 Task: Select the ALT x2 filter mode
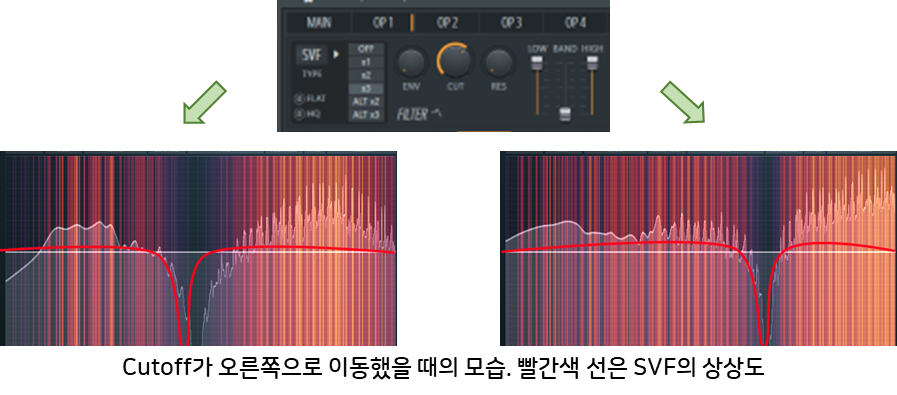[x=366, y=101]
